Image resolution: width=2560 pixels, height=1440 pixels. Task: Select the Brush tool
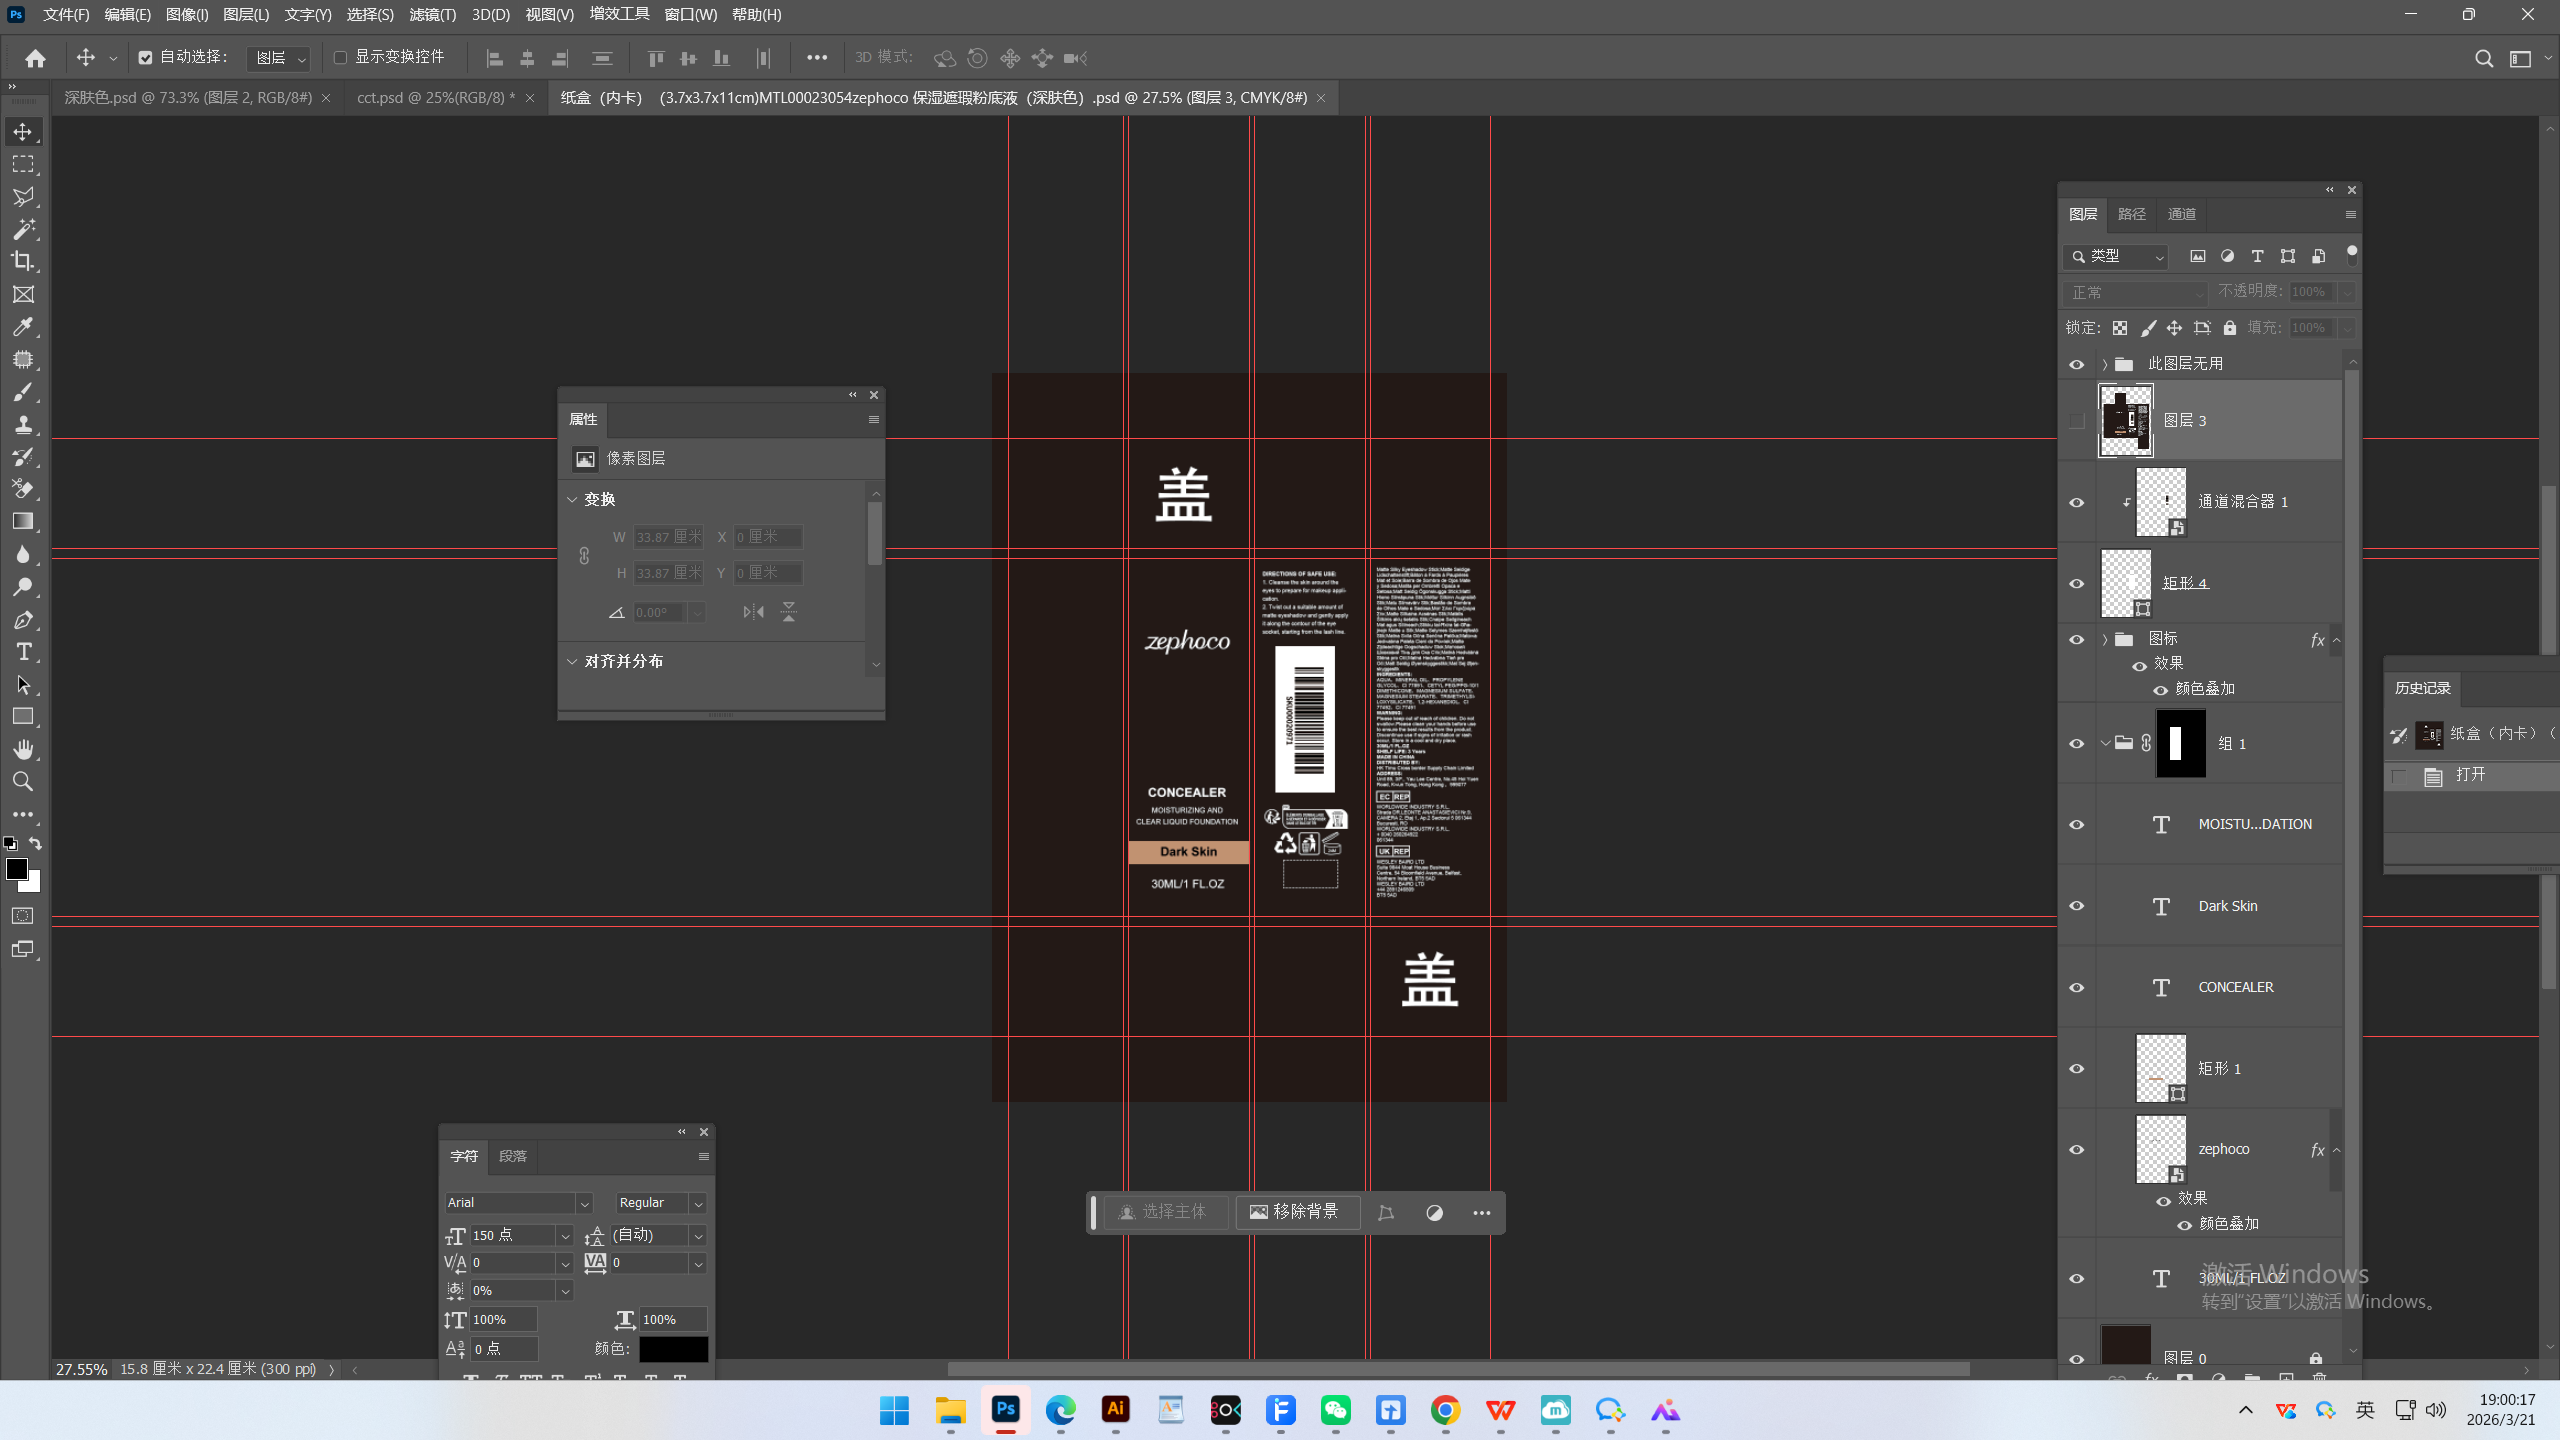[x=23, y=392]
